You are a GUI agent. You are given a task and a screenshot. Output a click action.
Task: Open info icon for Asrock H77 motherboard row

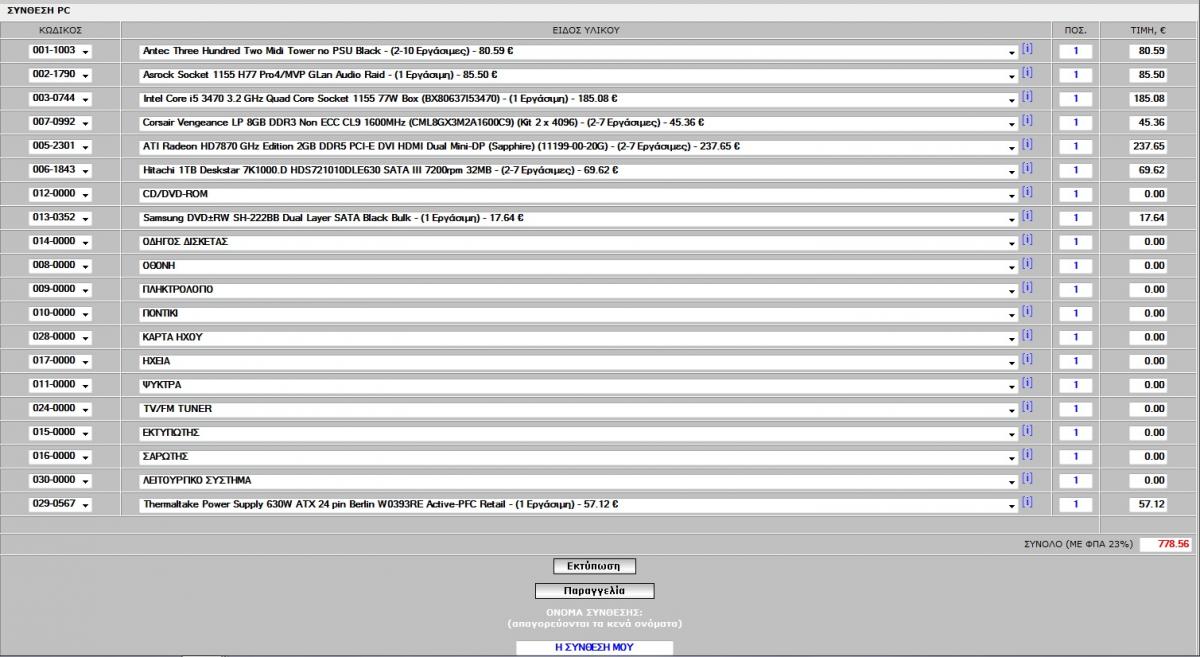point(1027,72)
